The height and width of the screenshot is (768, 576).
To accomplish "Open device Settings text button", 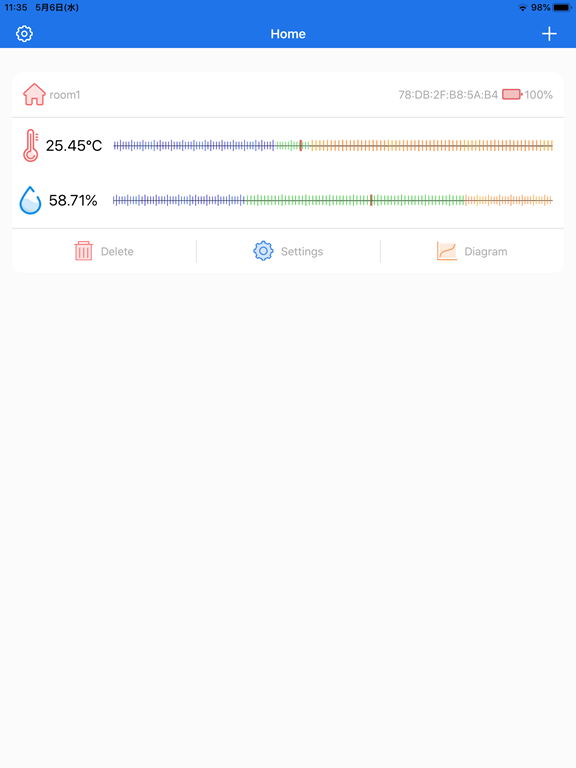I will point(302,251).
